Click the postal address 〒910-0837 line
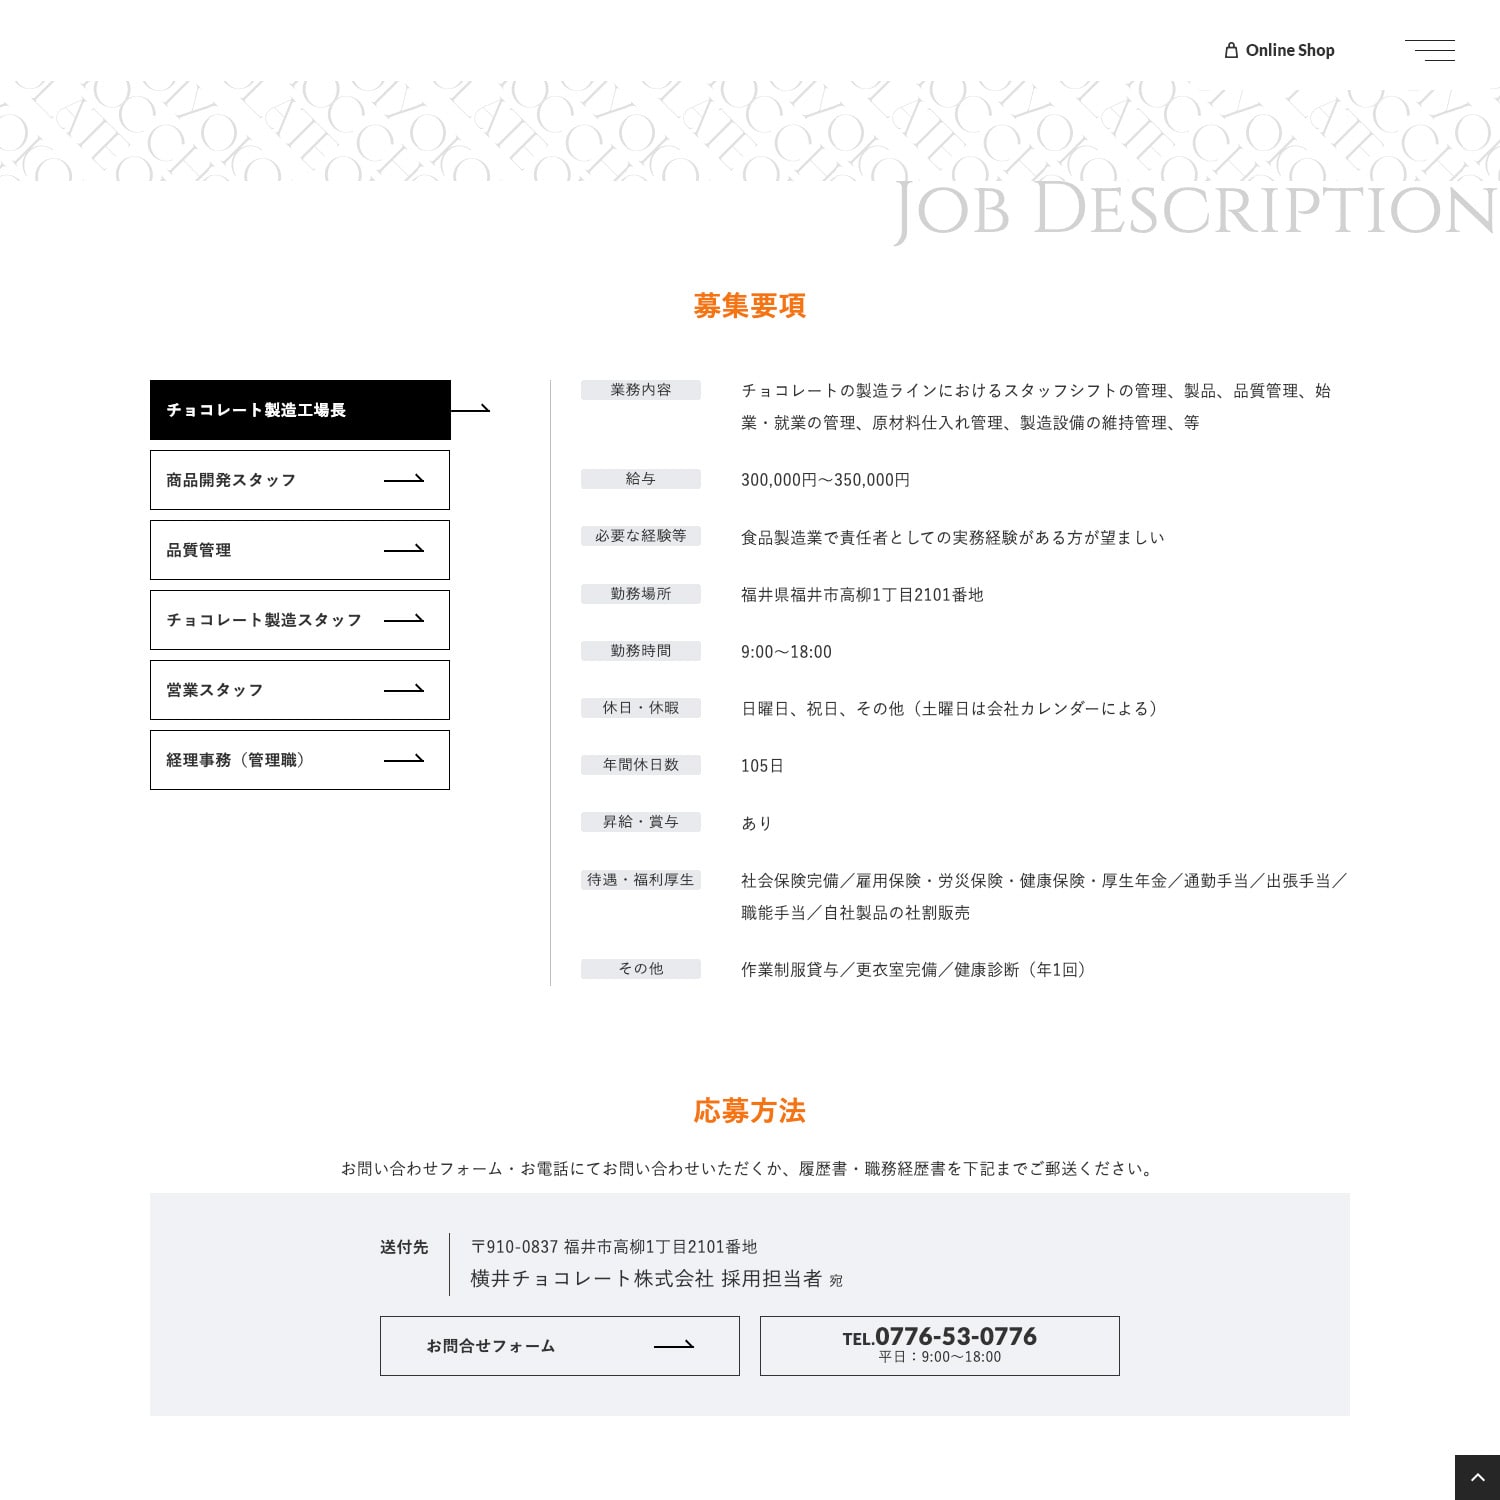Image resolution: width=1500 pixels, height=1500 pixels. [614, 1247]
